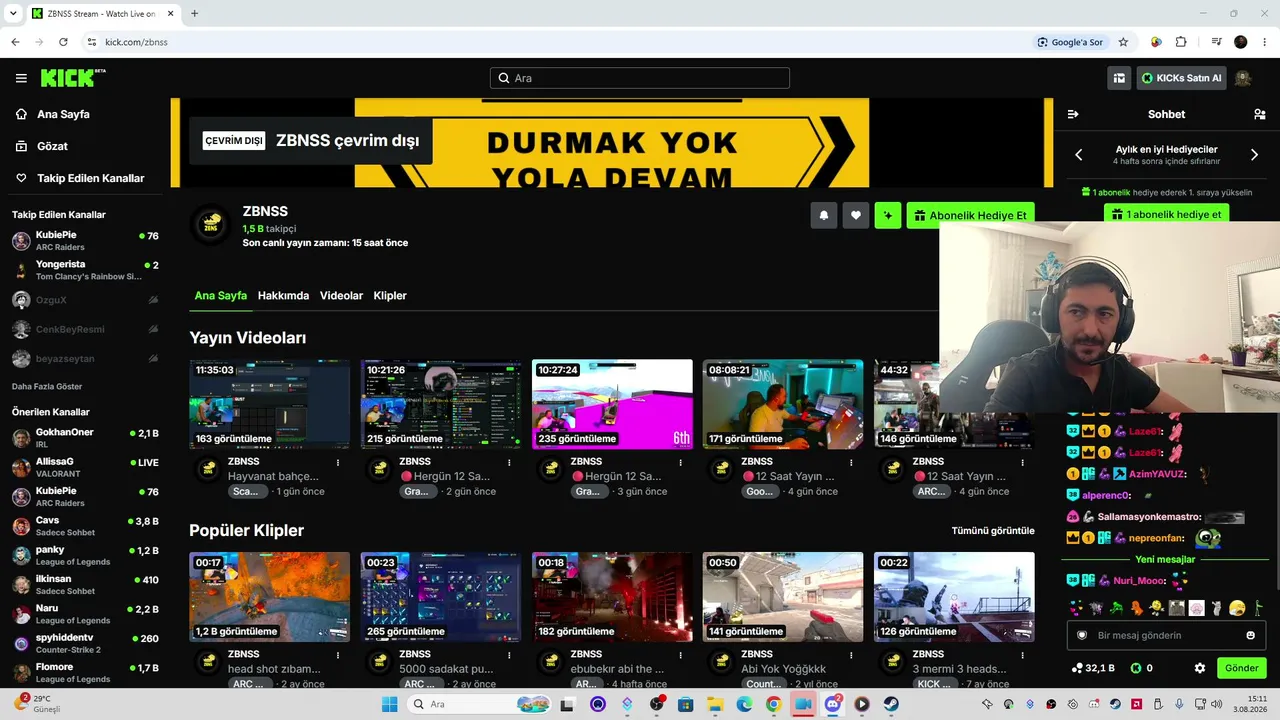
Task: Open options for 5000 sadakat clip
Action: 508,655
